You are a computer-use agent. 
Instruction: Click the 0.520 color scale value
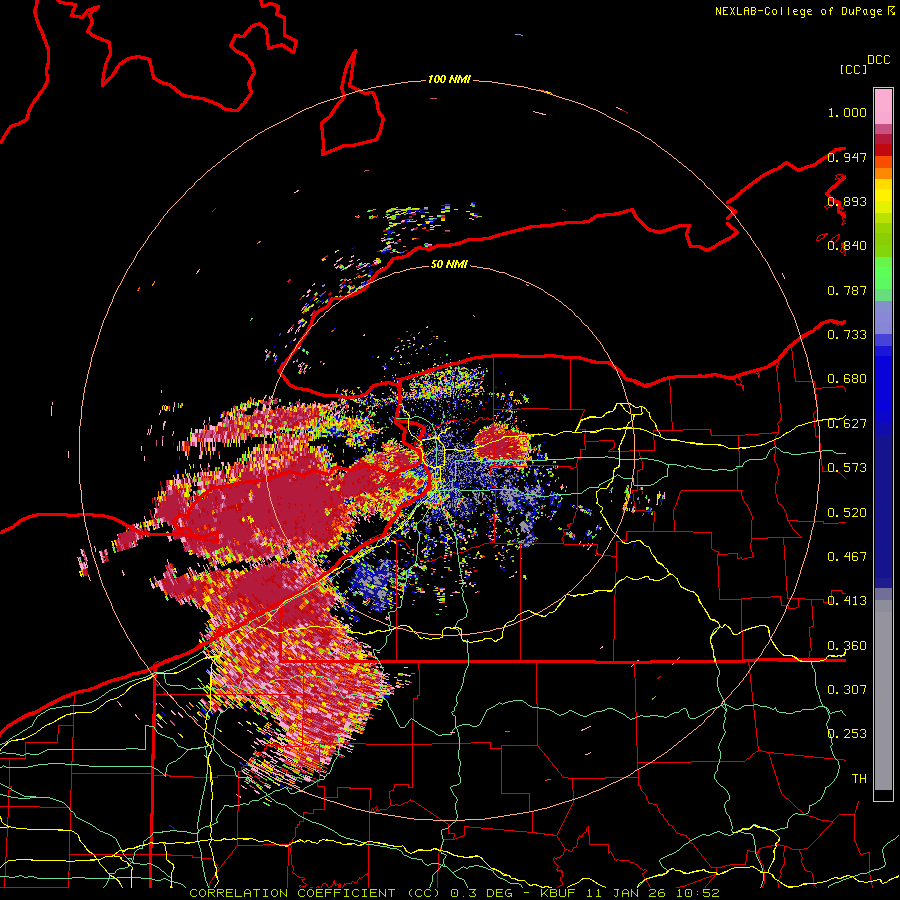click(x=847, y=513)
